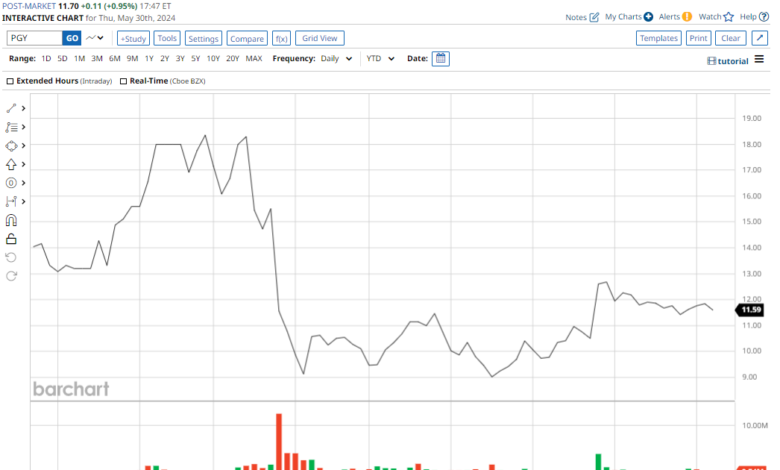780x470 pixels.
Task: Click the tallest green volume bar
Action: click(598, 462)
